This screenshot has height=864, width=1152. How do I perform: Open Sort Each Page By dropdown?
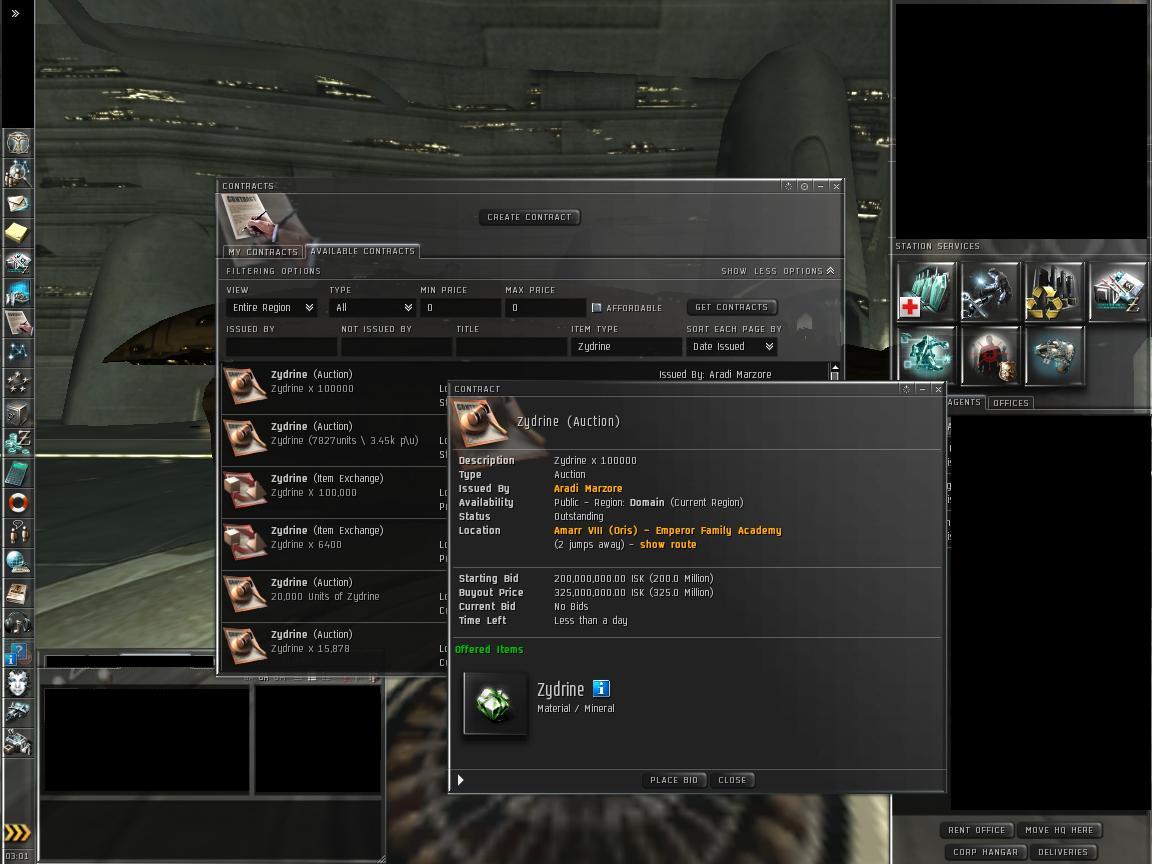click(x=732, y=347)
